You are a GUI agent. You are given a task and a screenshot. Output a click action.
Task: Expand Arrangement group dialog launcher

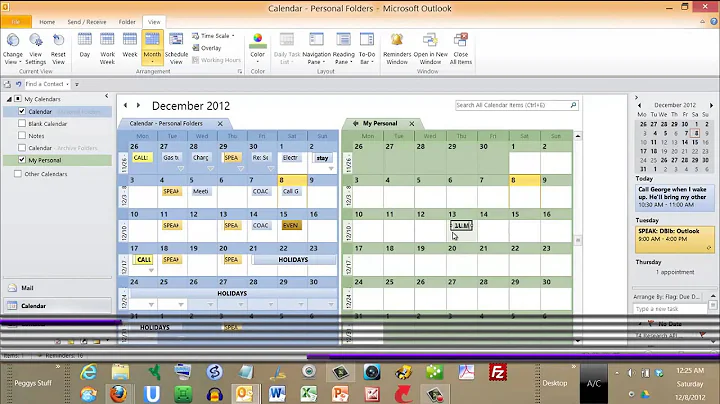240,72
